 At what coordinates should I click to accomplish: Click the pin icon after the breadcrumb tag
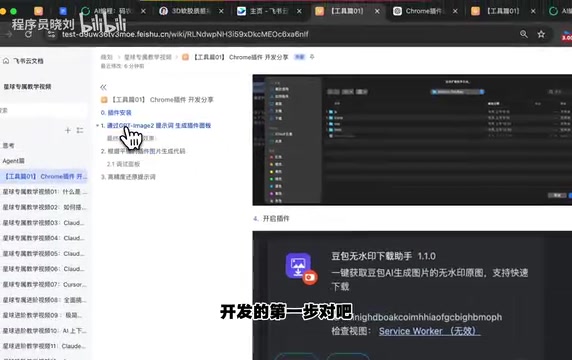pyautogui.click(x=312, y=57)
